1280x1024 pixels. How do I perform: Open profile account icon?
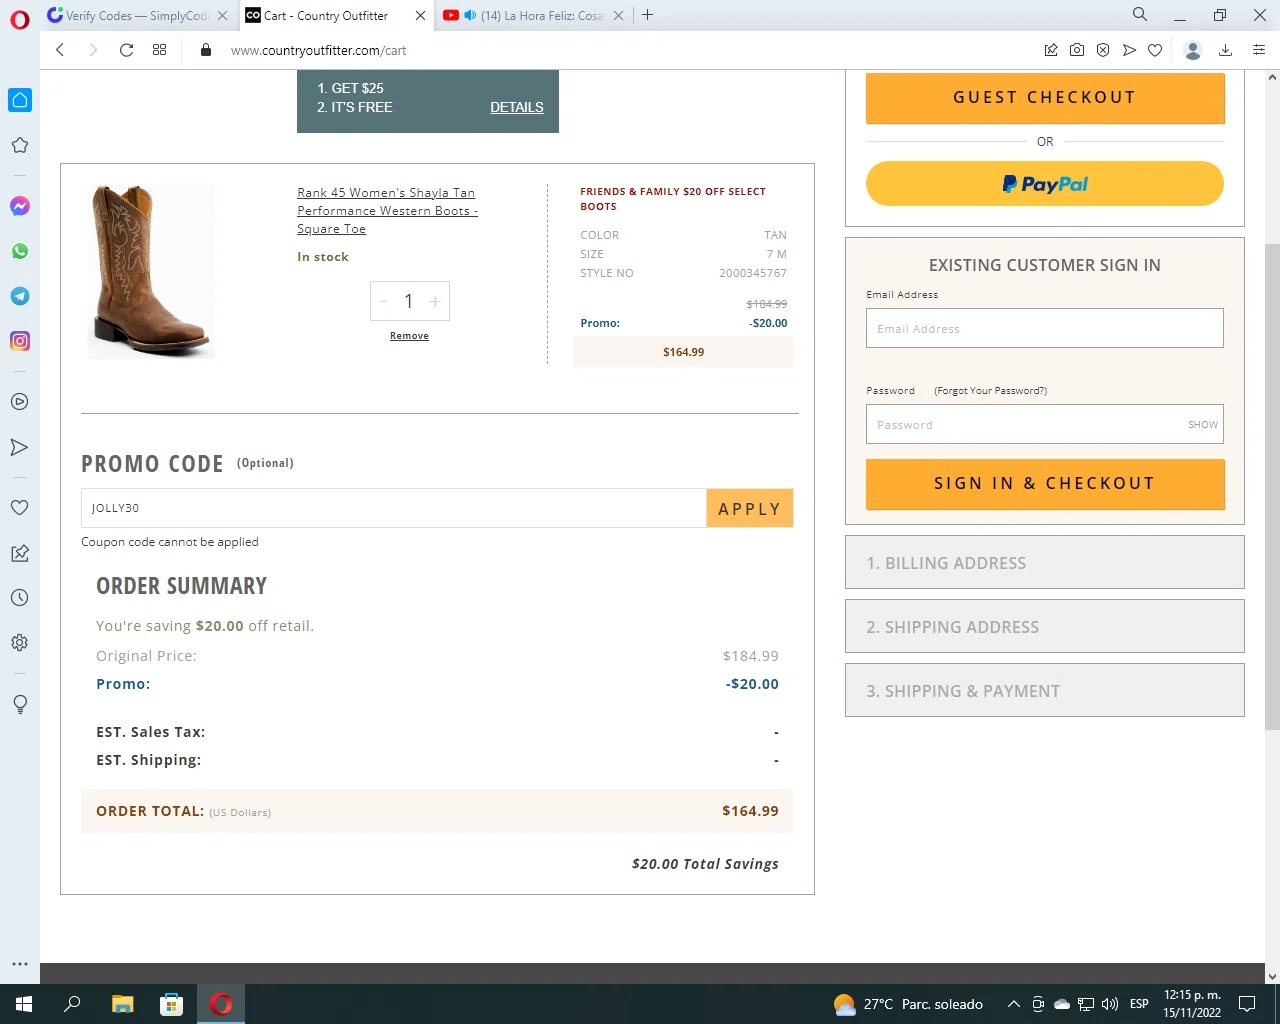[1192, 50]
